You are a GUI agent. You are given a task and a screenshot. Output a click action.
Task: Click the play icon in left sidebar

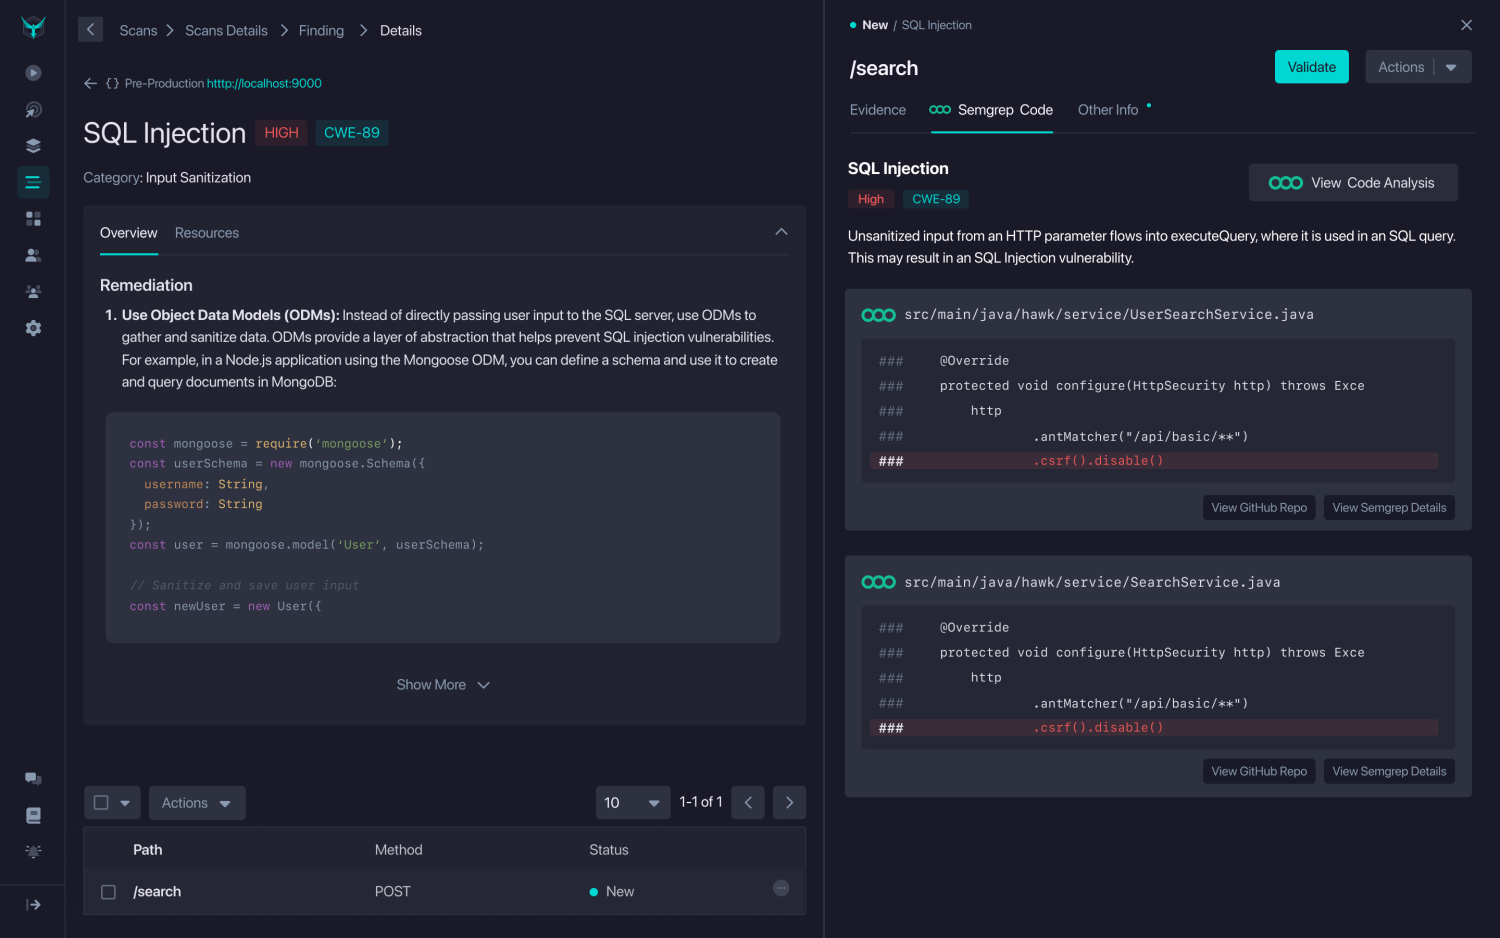click(33, 73)
